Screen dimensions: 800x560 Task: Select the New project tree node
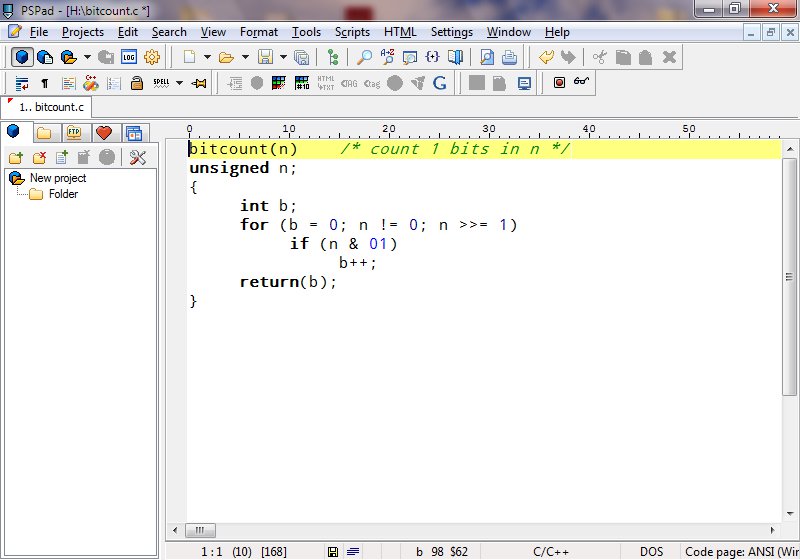pos(58,178)
